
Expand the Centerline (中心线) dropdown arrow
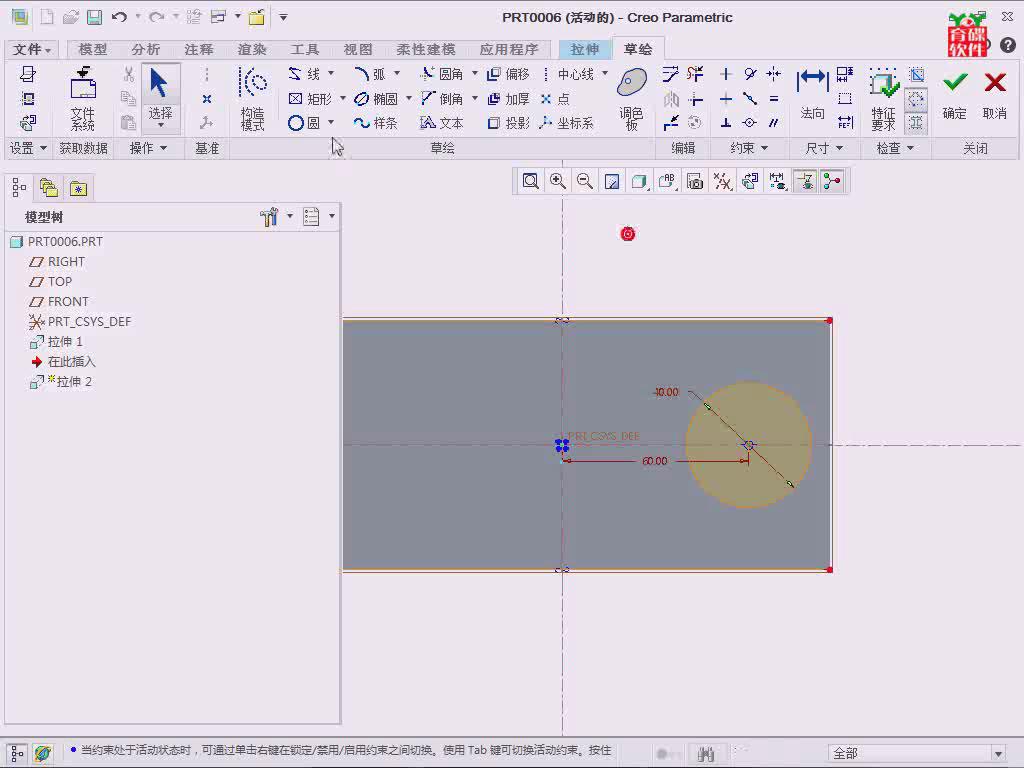pyautogui.click(x=605, y=74)
